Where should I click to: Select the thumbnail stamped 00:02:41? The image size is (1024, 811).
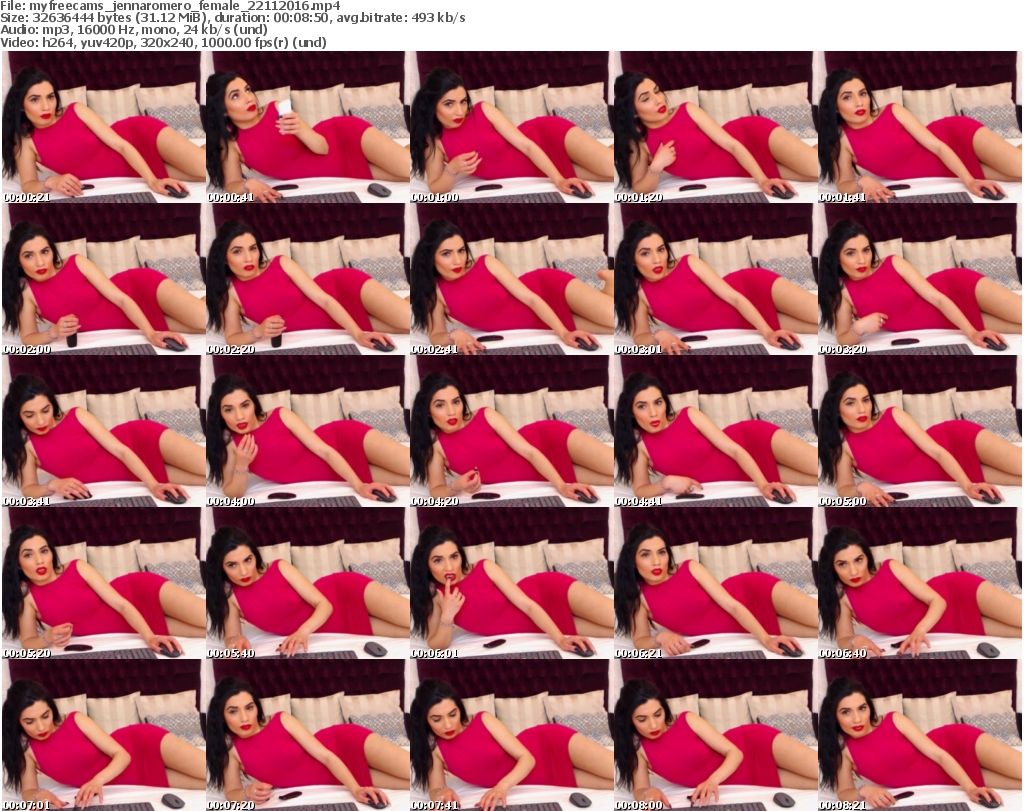tap(511, 279)
